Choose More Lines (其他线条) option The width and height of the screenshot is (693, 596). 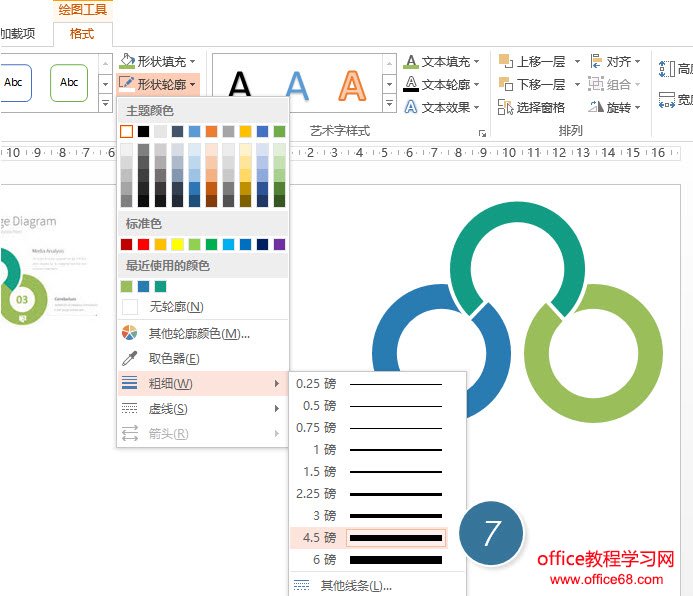378,585
